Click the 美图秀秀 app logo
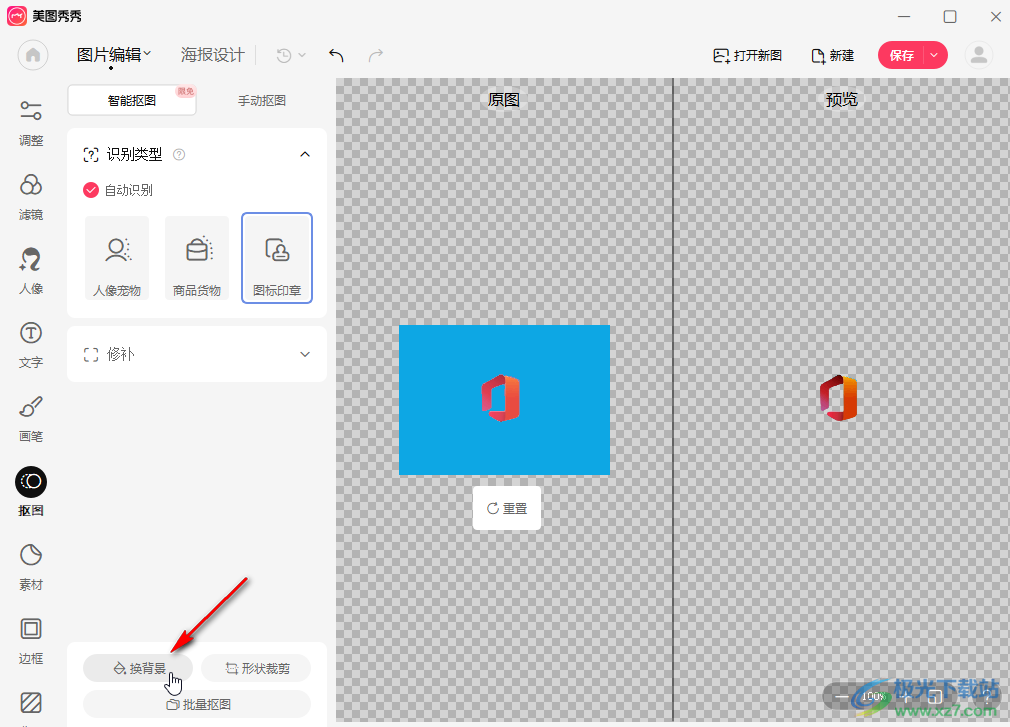This screenshot has height=727, width=1010. click(17, 16)
